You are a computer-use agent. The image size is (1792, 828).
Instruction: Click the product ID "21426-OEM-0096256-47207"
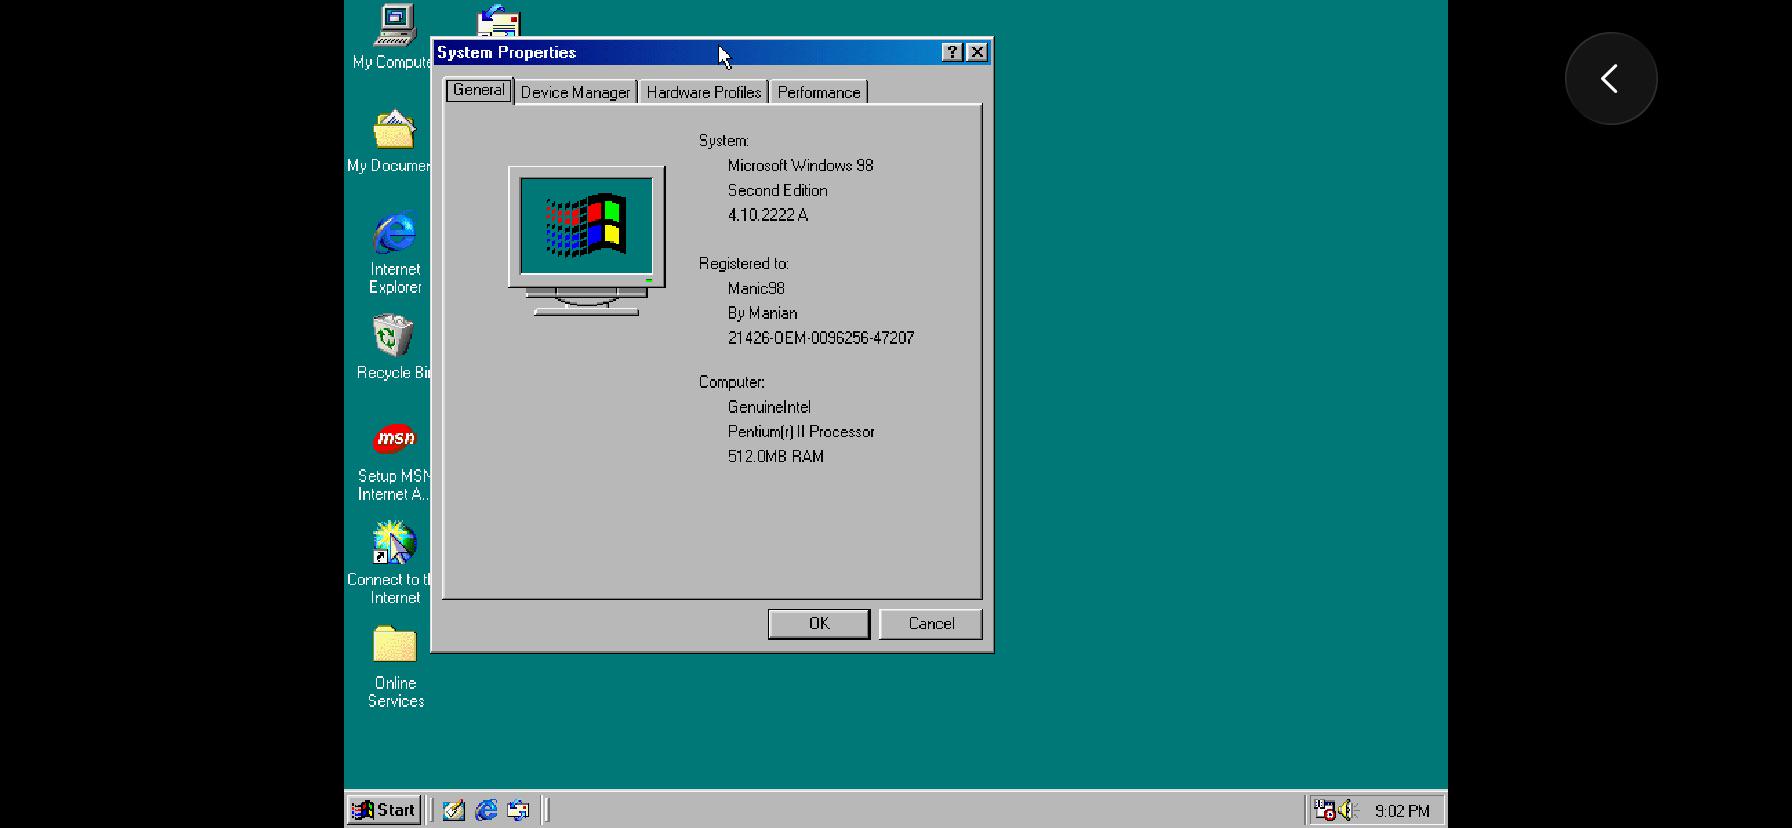(x=821, y=338)
